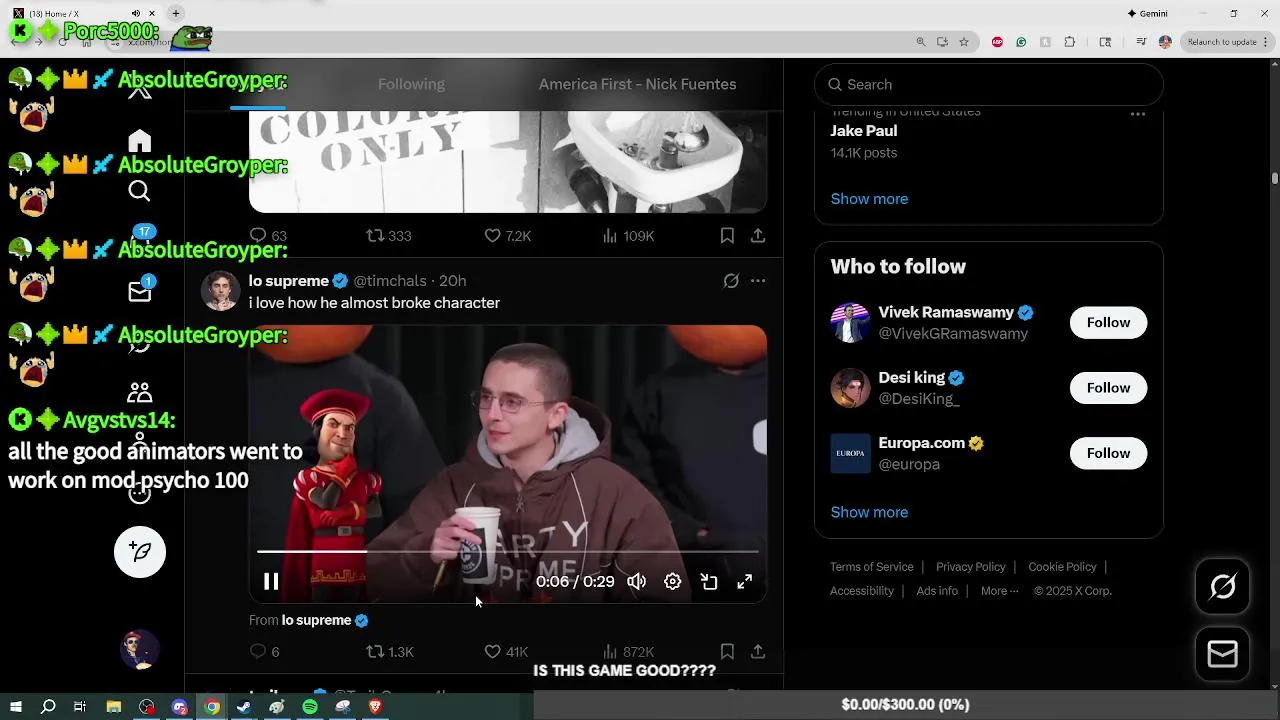Open the Cookie Policy link

coord(1062,567)
